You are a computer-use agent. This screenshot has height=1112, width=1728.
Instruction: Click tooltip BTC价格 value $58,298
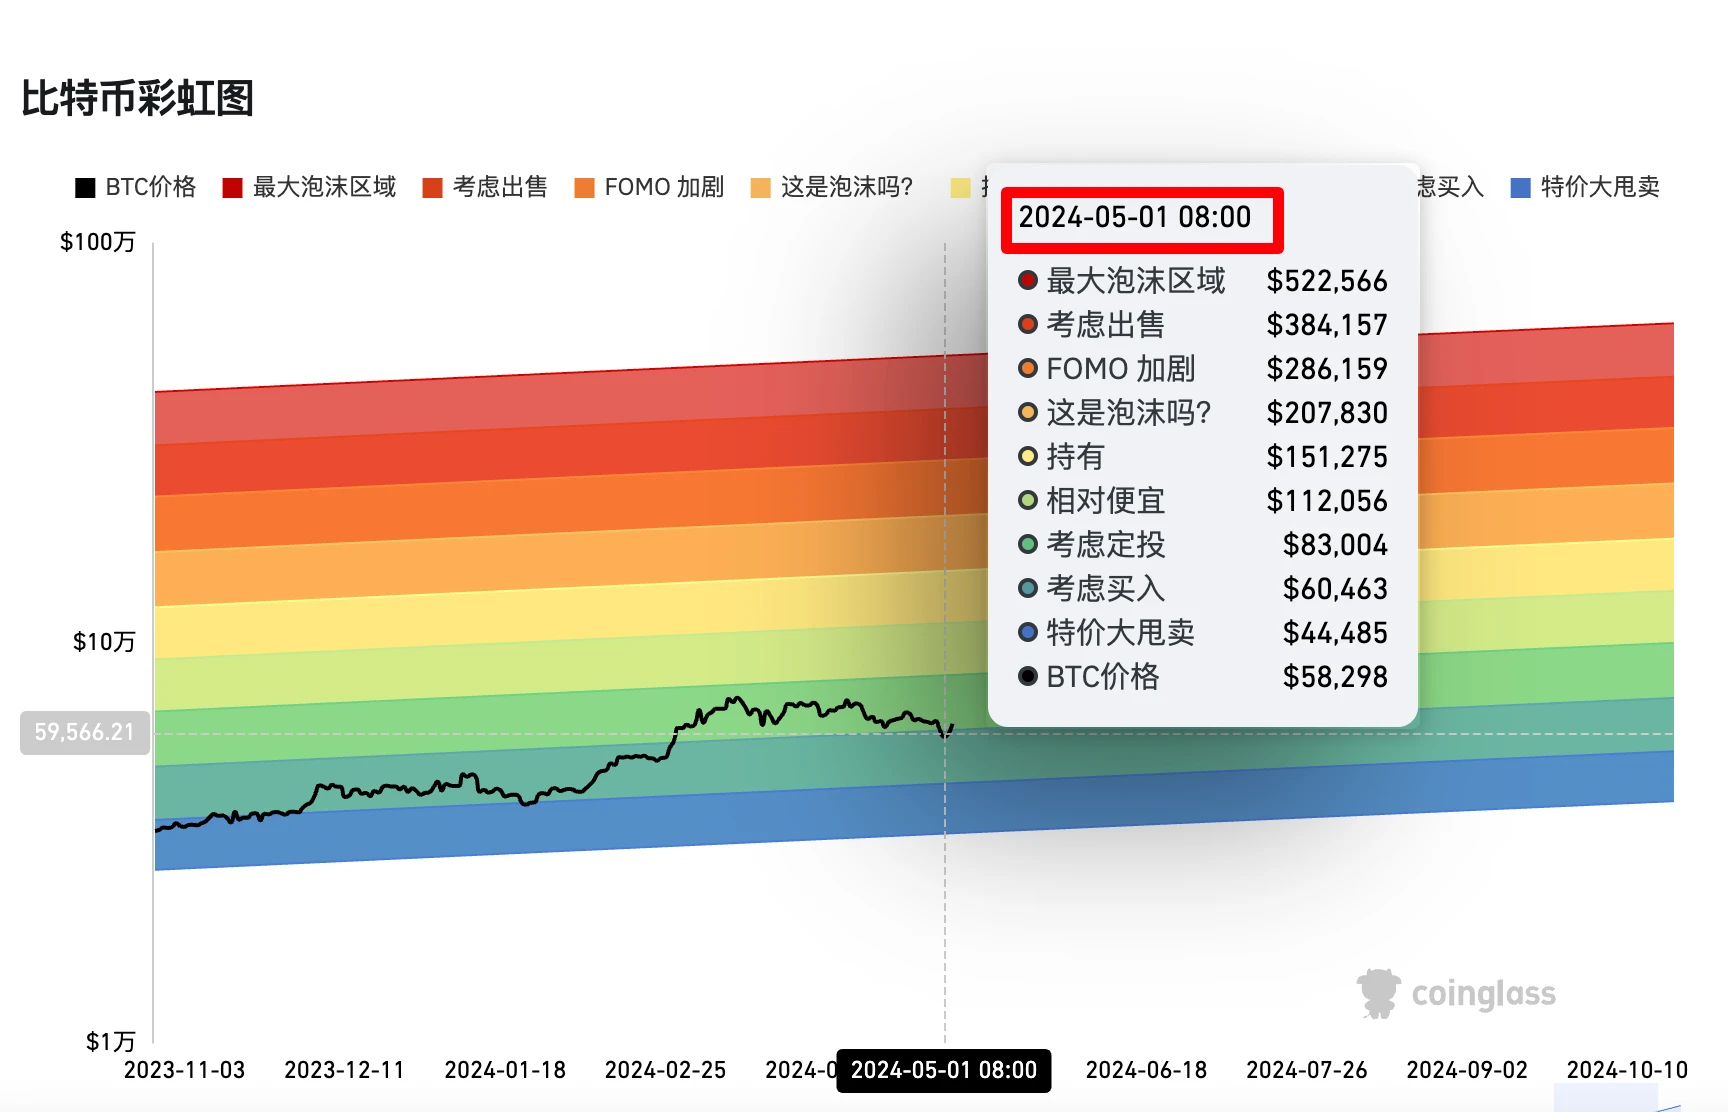[1335, 677]
